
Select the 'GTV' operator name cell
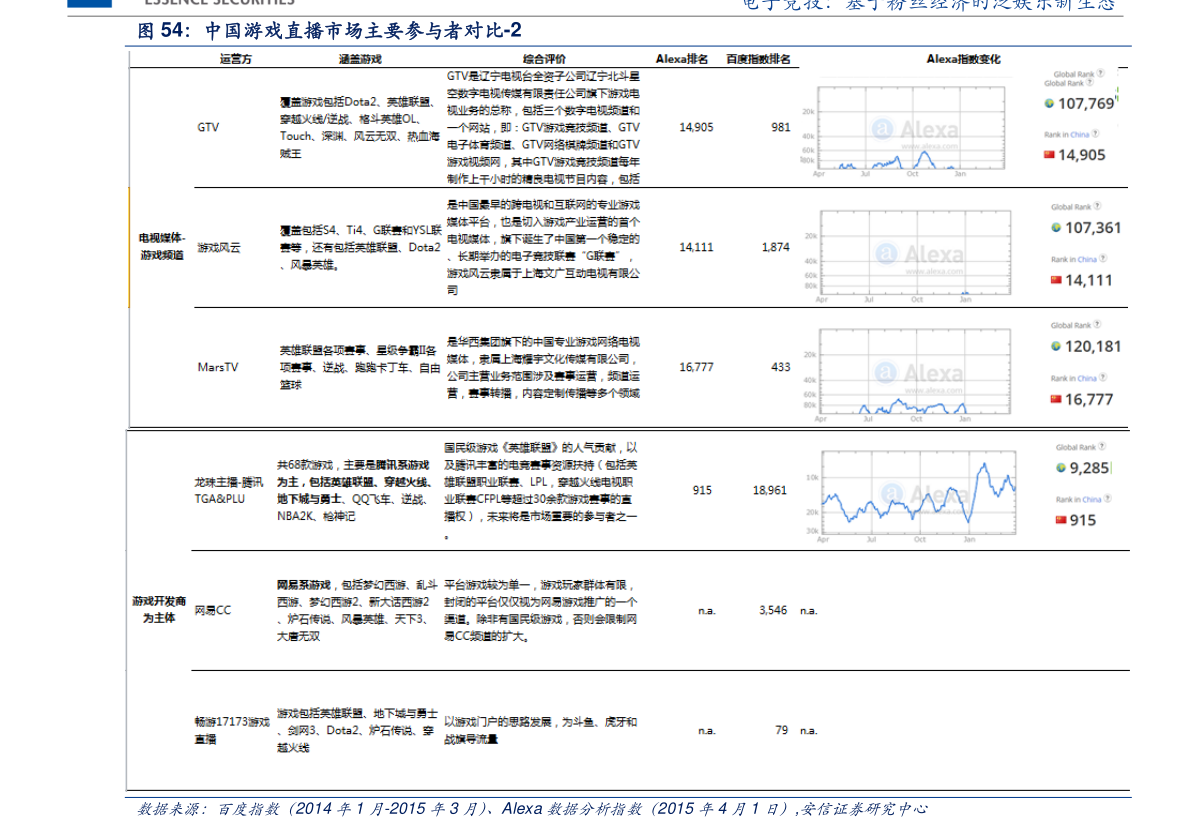tap(208, 128)
